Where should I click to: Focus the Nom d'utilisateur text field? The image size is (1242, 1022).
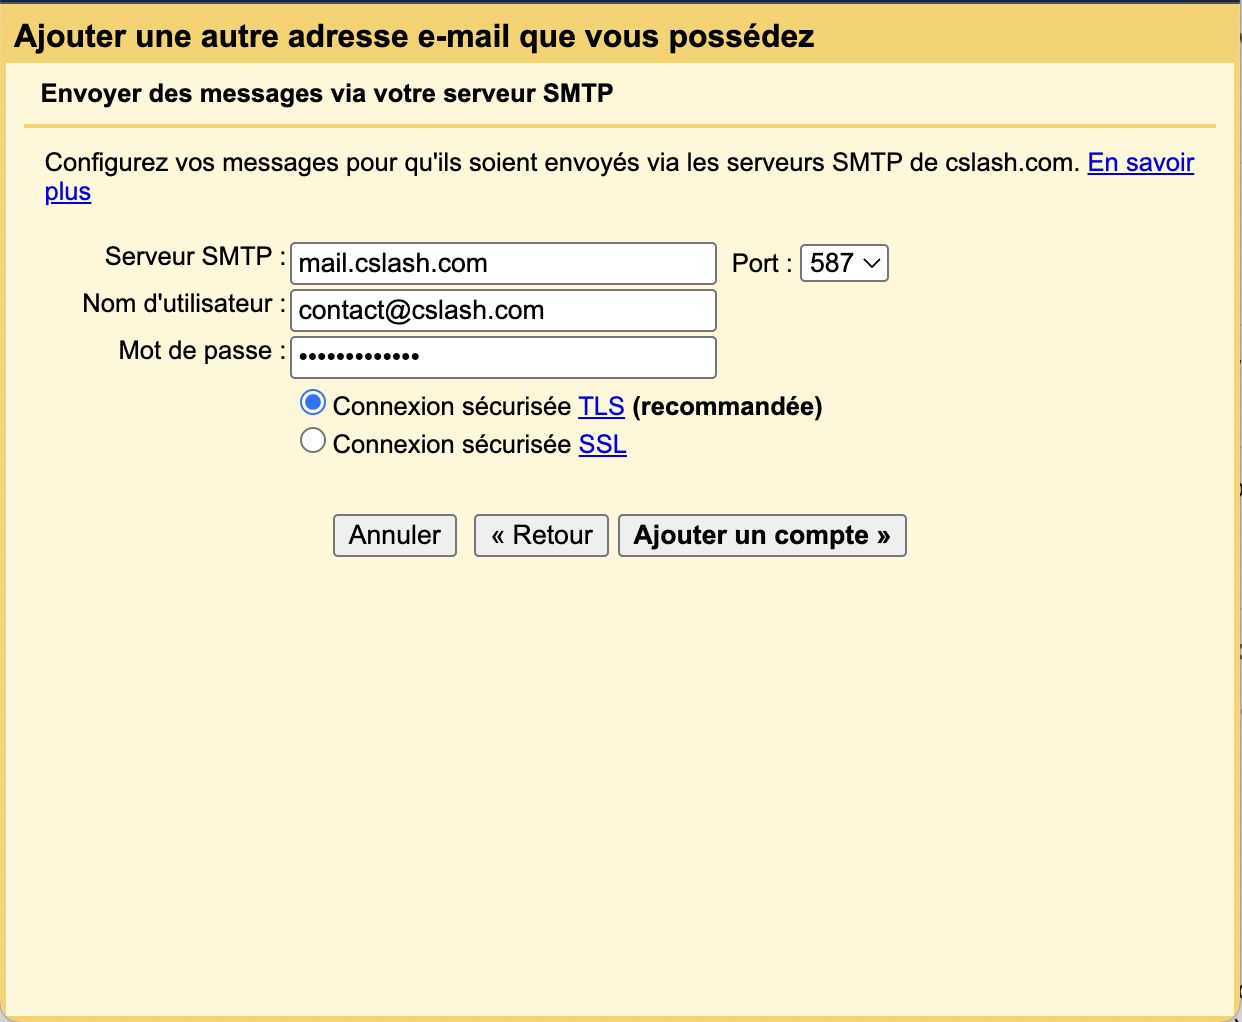pos(503,310)
